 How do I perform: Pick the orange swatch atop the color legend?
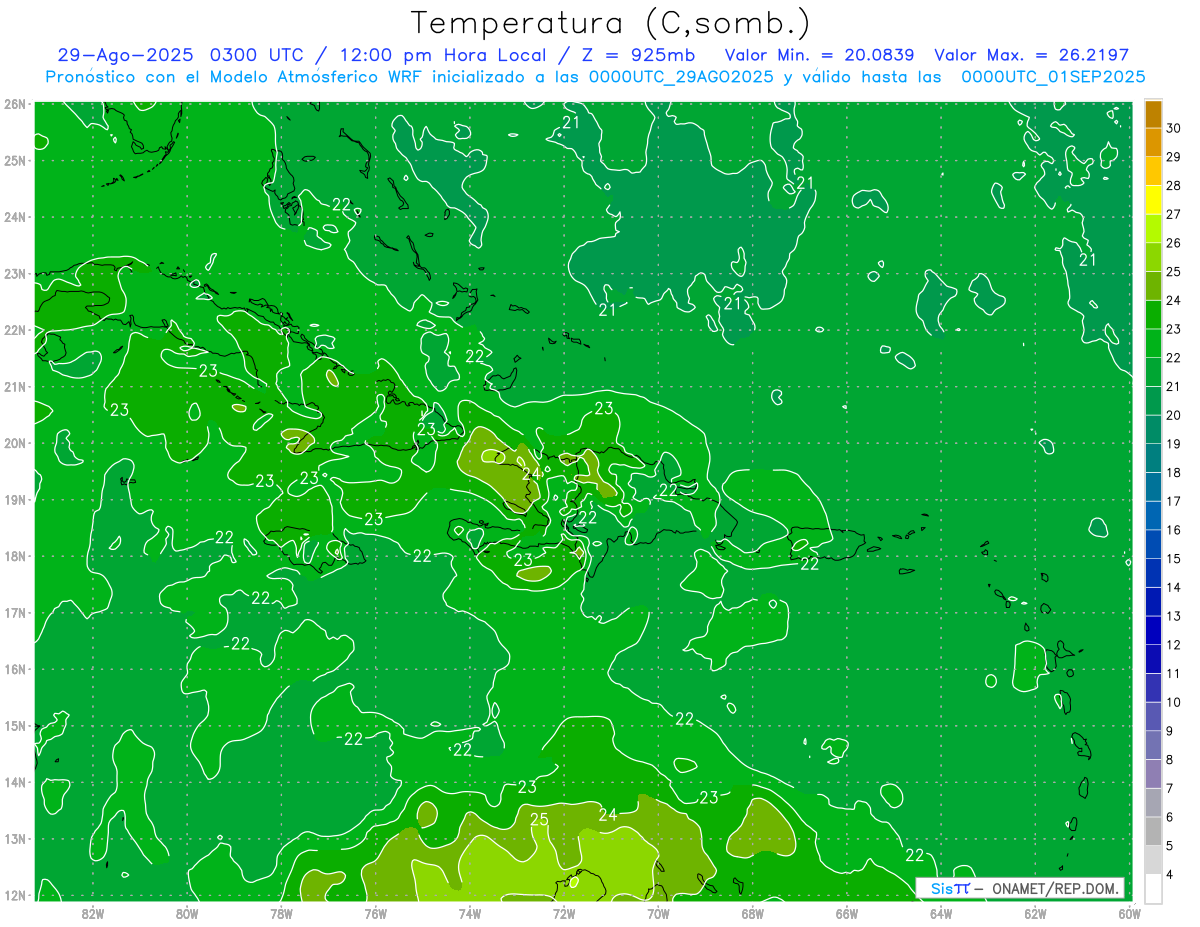(x=1153, y=114)
